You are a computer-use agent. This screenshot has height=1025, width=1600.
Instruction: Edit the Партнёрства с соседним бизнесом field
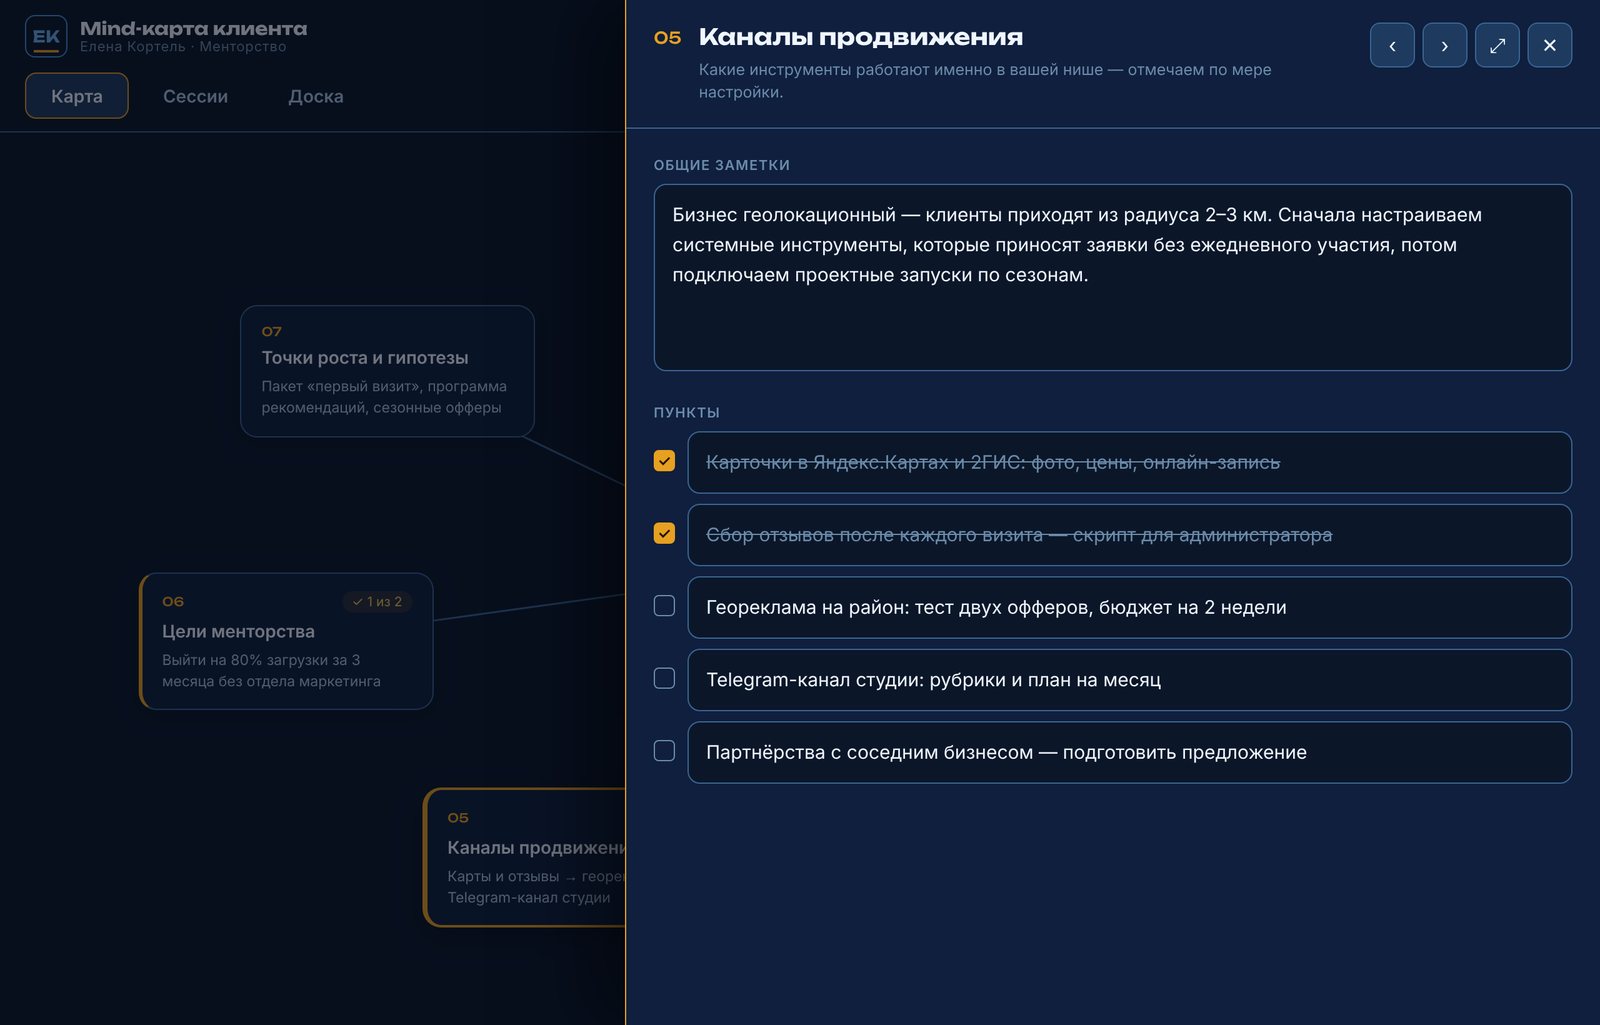[1129, 752]
